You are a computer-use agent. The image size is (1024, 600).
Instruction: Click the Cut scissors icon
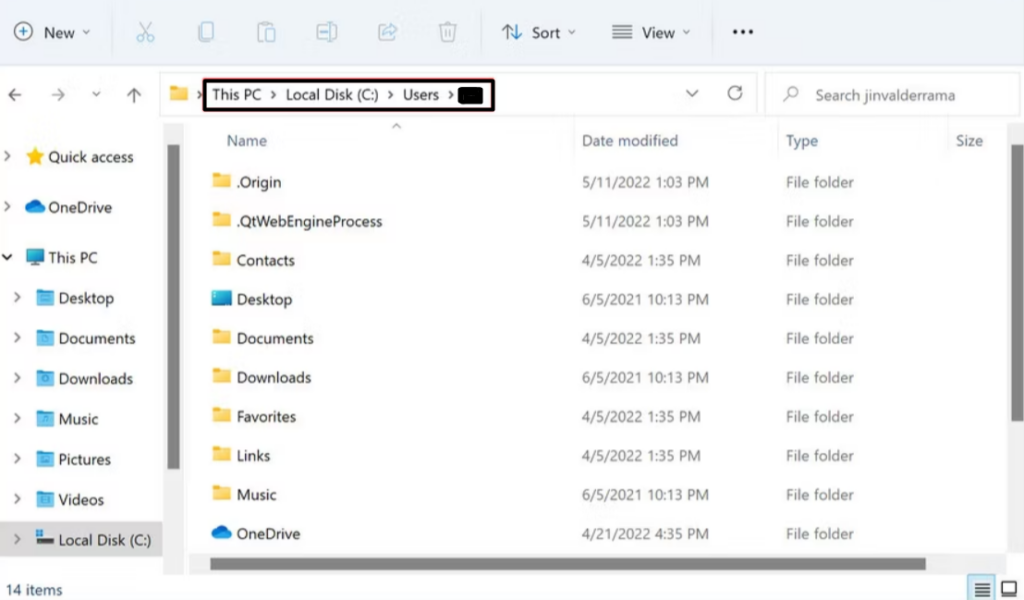145,32
